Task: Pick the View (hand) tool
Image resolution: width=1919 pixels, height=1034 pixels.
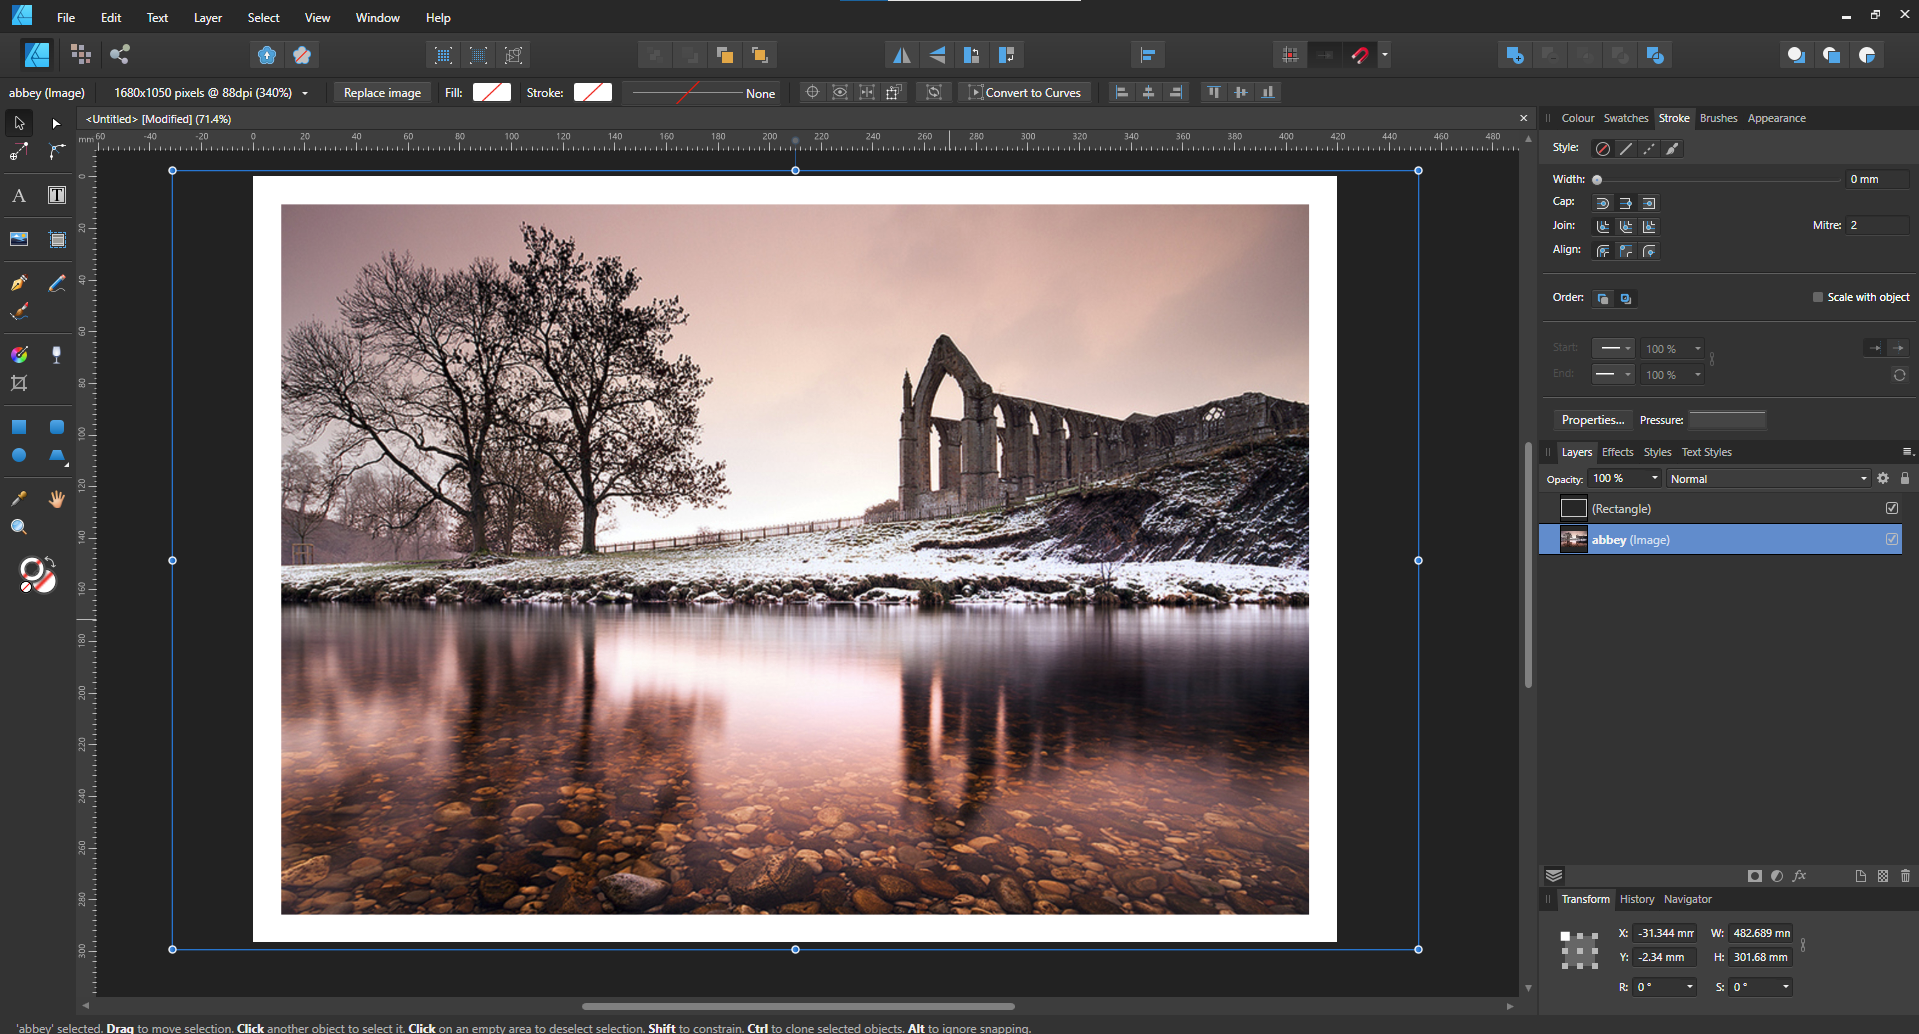Action: (57, 499)
